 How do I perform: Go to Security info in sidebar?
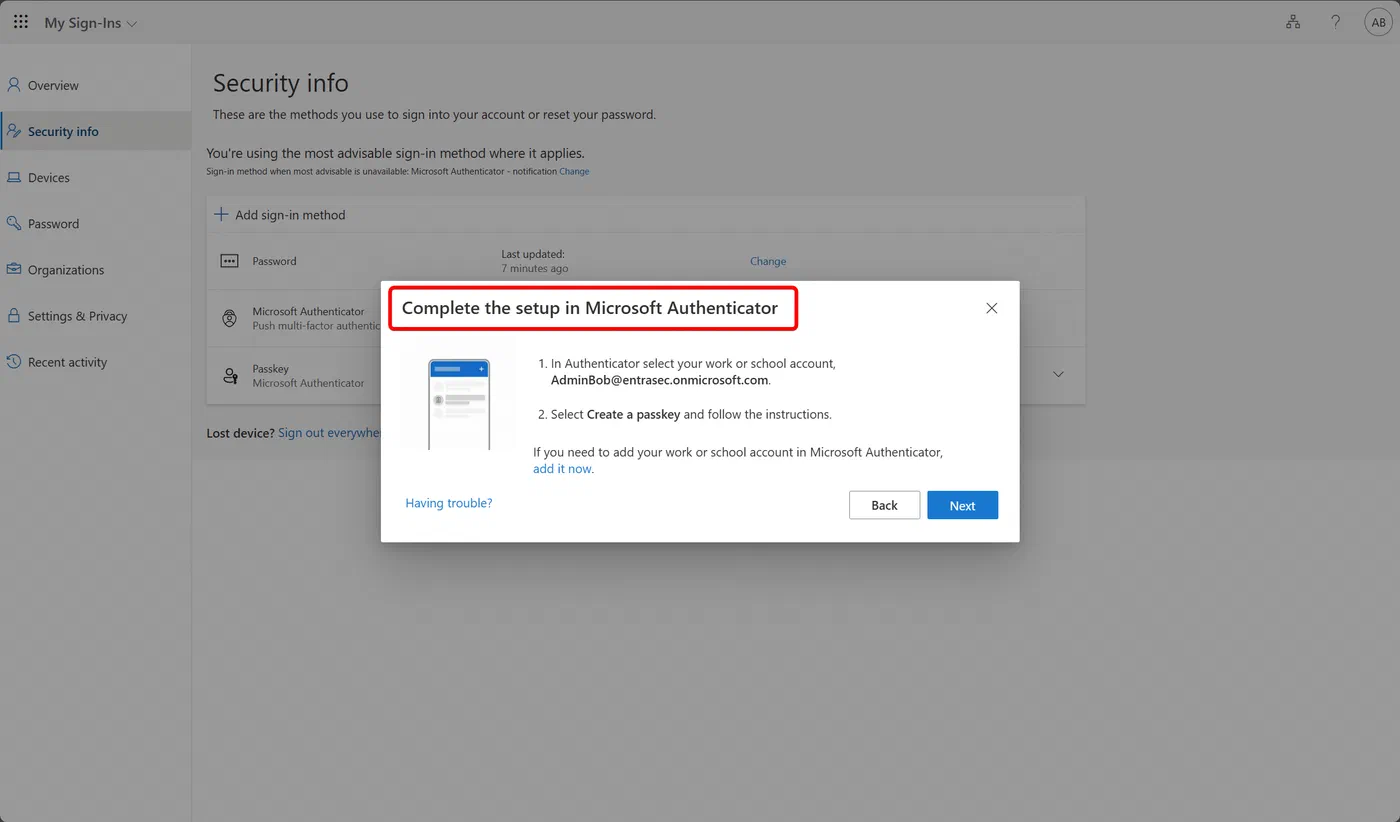96,131
